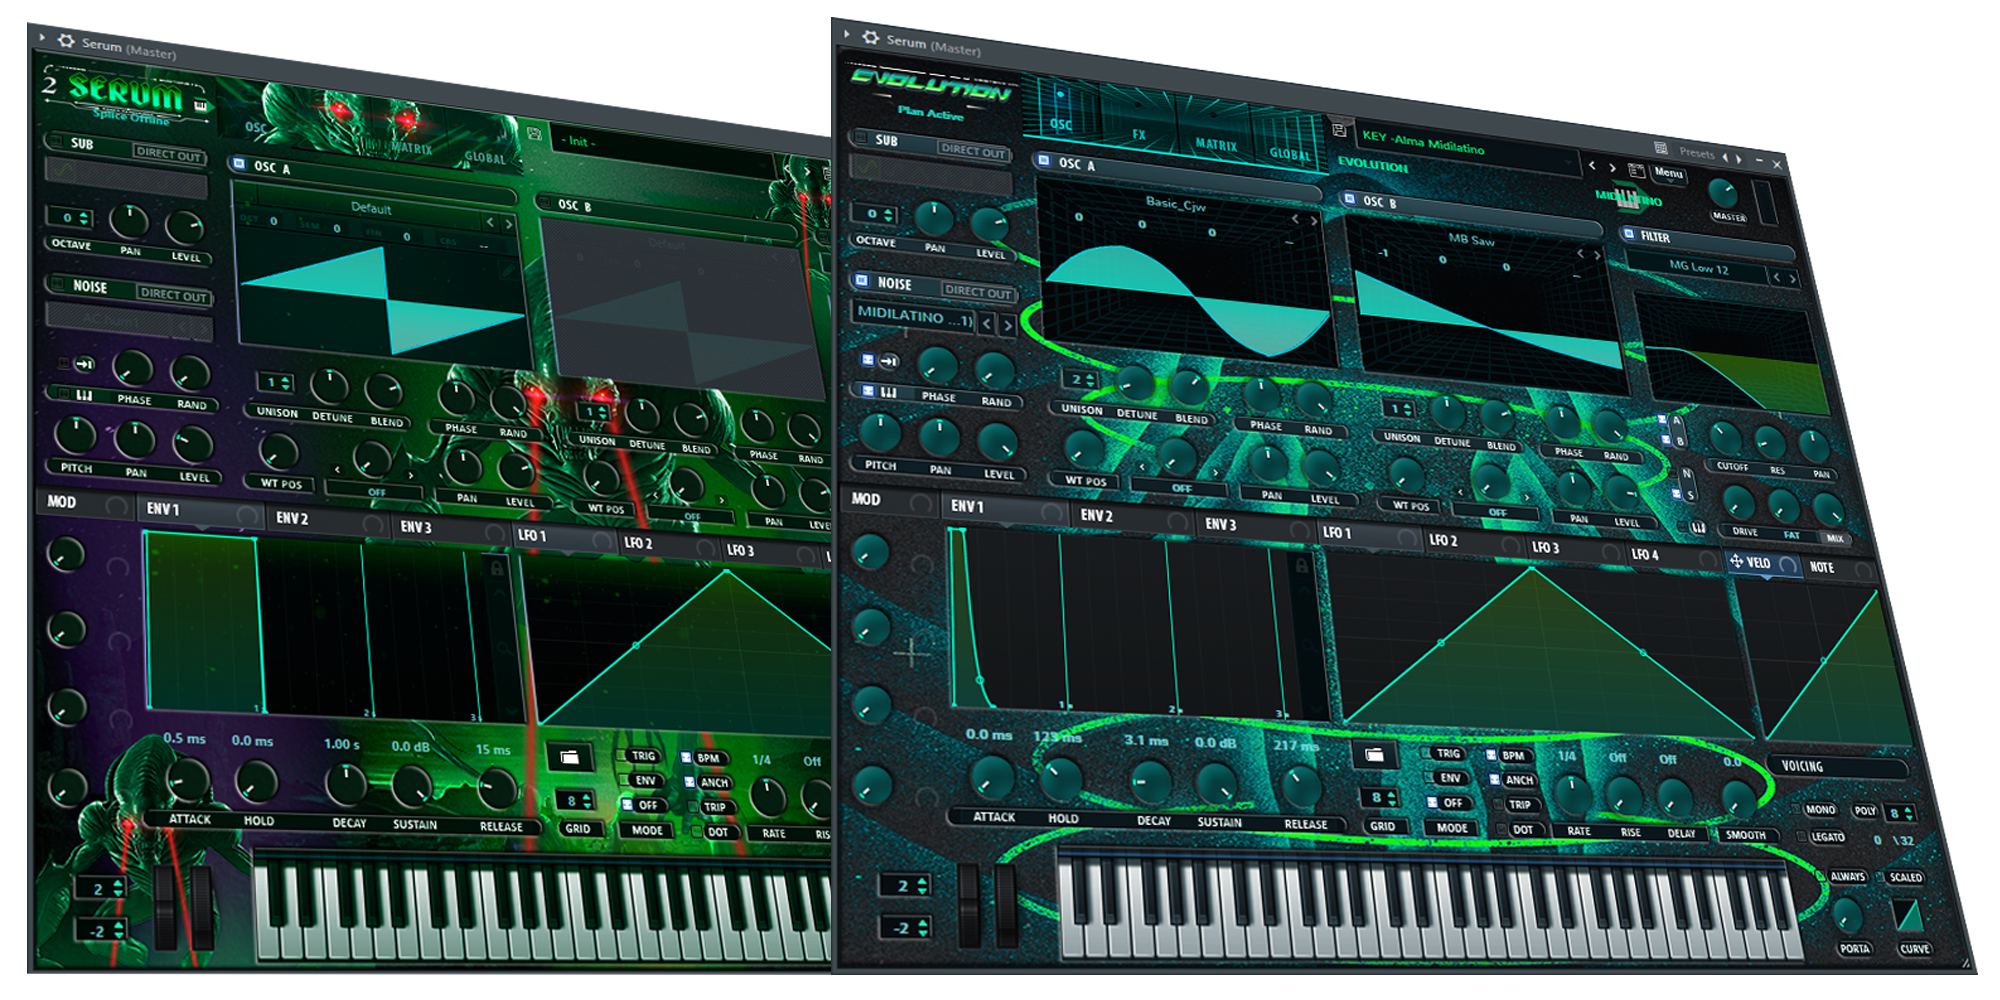The image size is (2000, 1000).
Task: Enable the LEGATO checkbox in Evolution window
Action: (x=1802, y=836)
